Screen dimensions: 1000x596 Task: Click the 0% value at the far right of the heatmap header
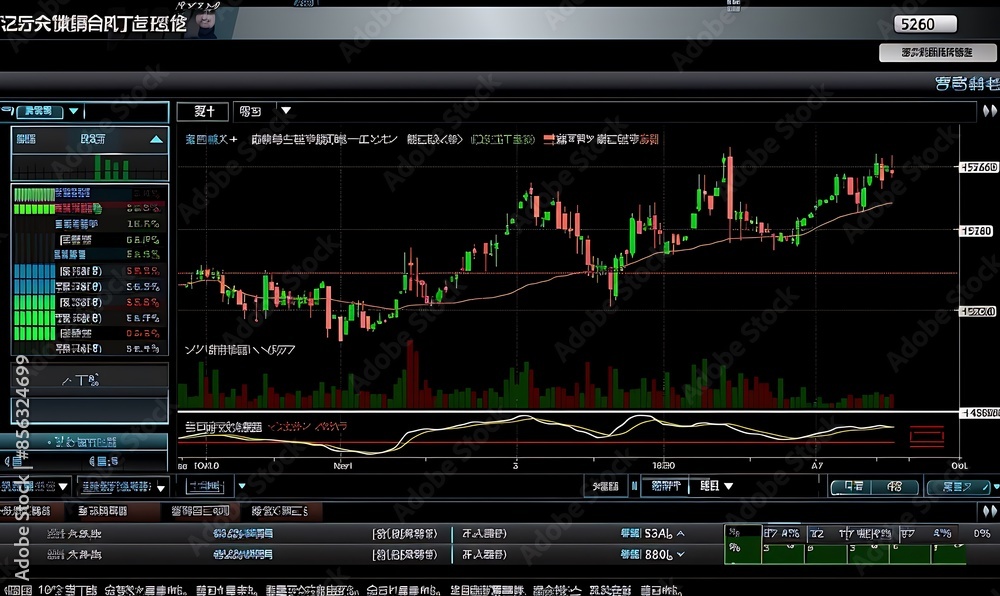click(982, 533)
